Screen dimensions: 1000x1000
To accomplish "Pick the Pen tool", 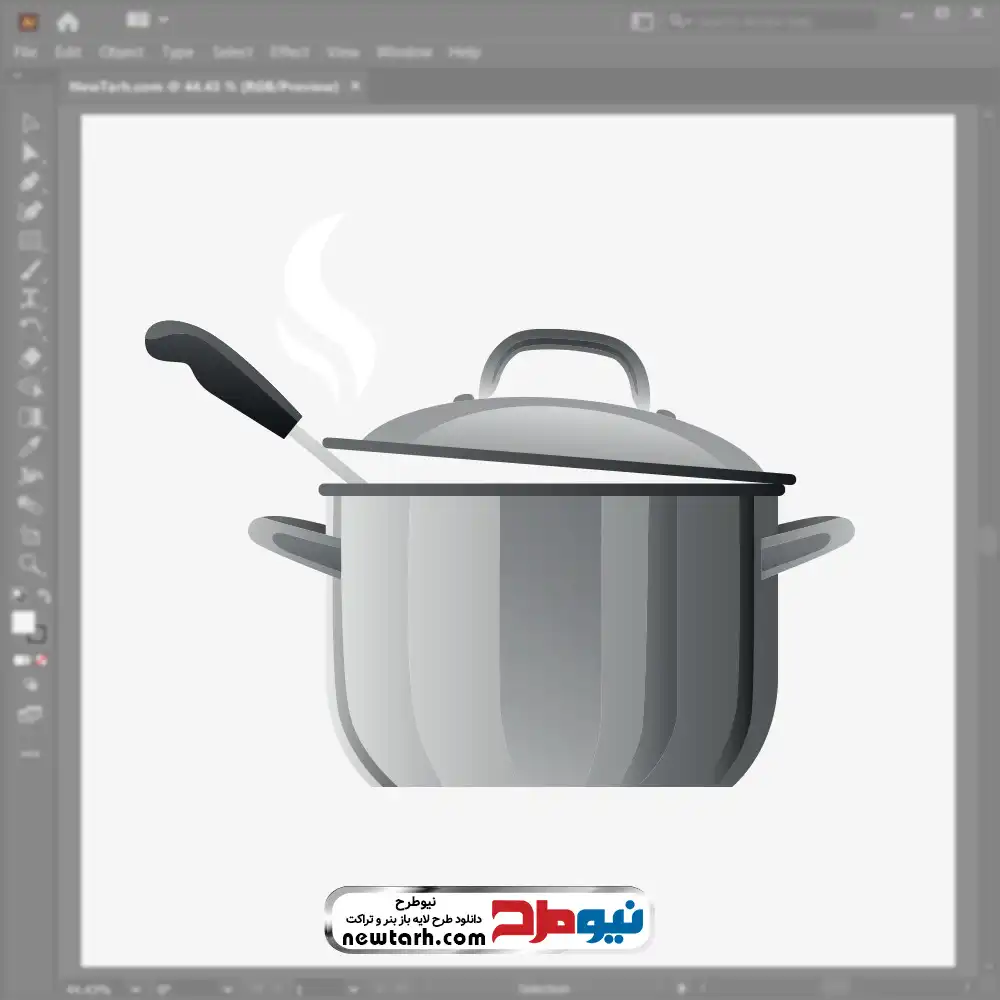I will click(x=30, y=182).
